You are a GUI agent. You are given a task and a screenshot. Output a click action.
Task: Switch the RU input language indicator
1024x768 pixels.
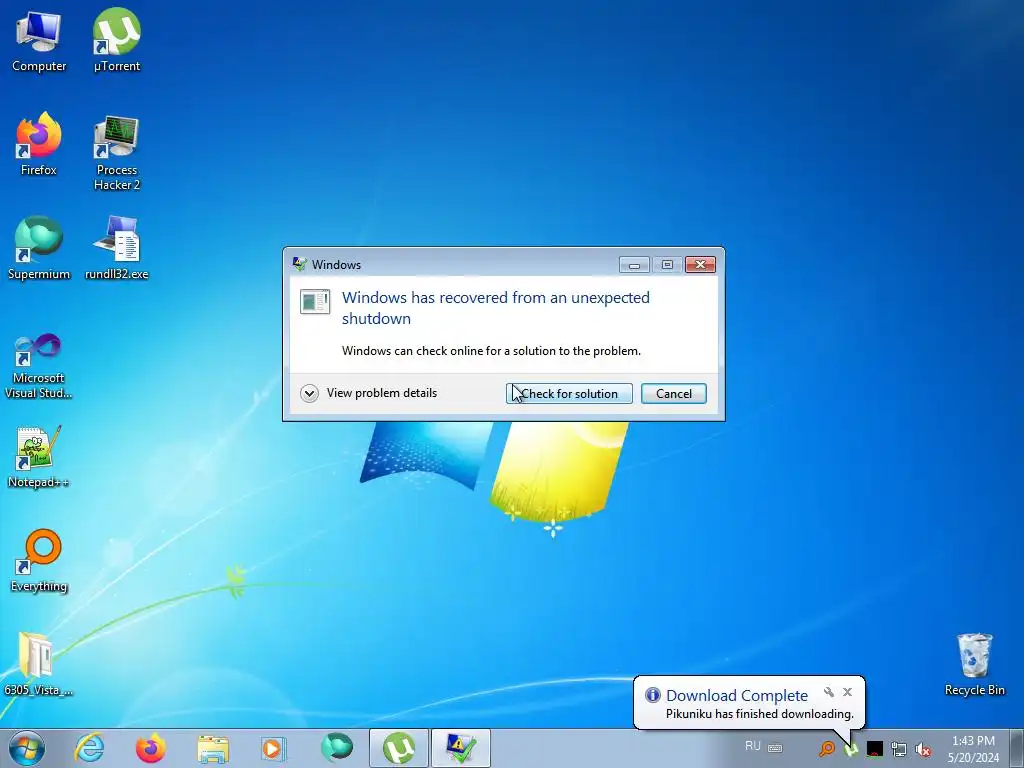coord(752,746)
